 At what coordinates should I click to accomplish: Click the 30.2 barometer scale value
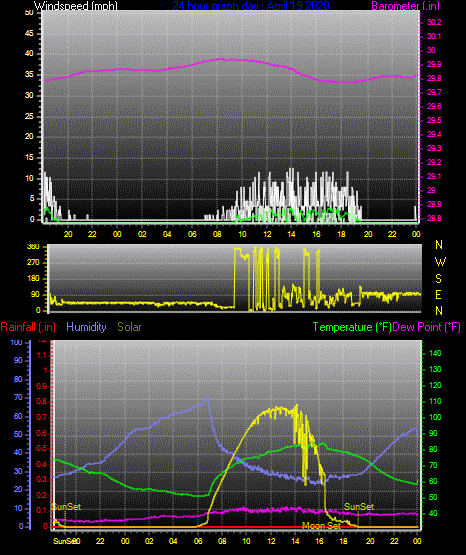[x=434, y=22]
